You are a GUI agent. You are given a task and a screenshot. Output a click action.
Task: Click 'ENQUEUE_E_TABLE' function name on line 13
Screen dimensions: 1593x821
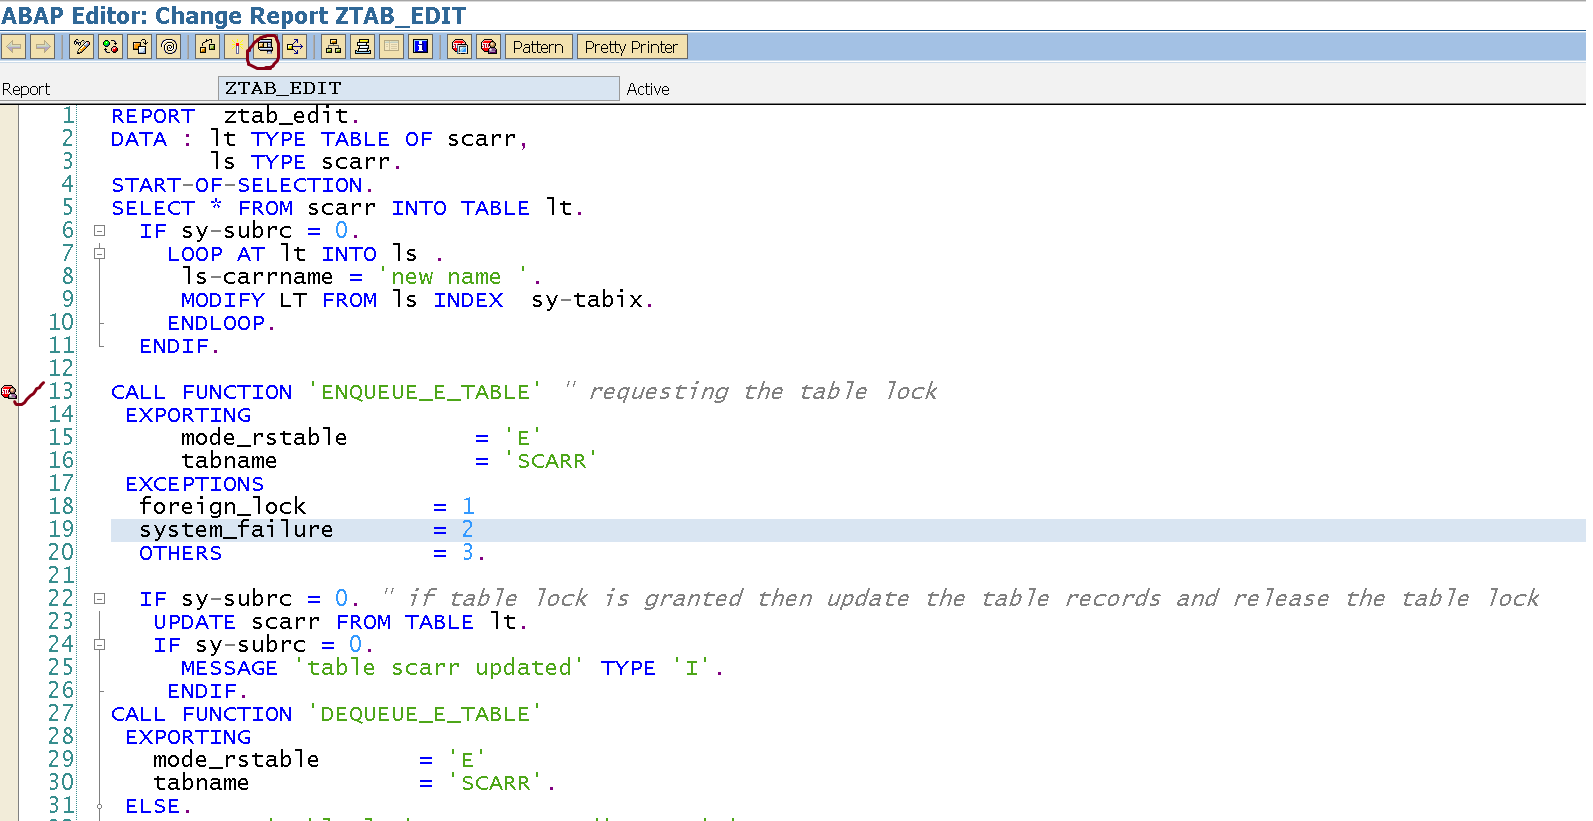[425, 392]
